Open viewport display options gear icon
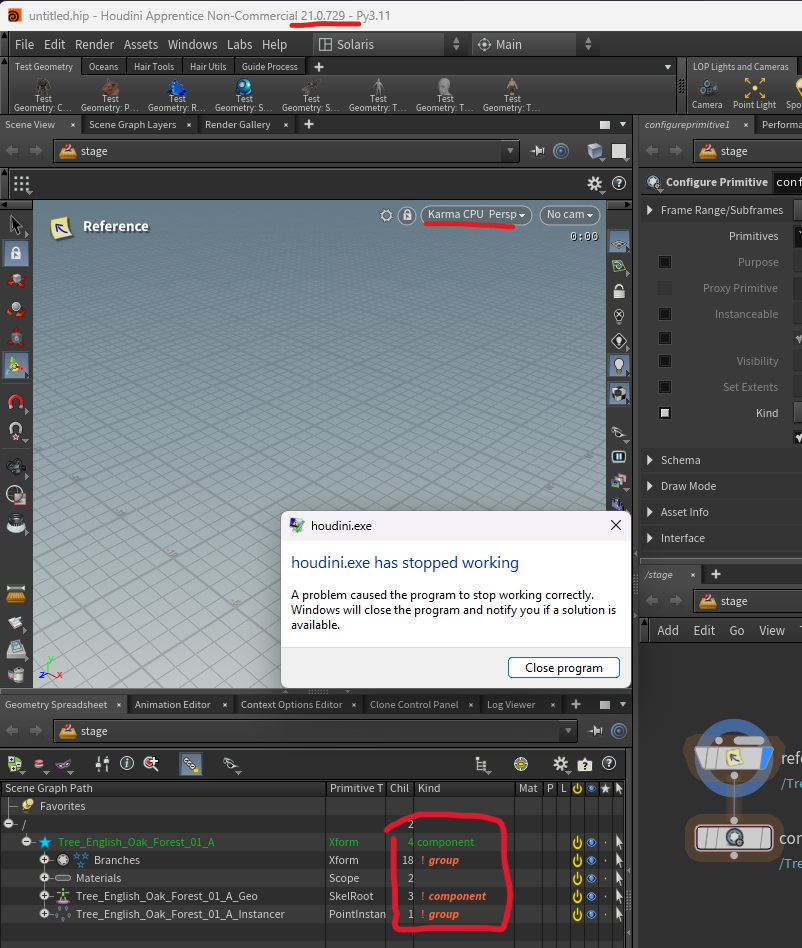The width and height of the screenshot is (802, 948). 595,183
